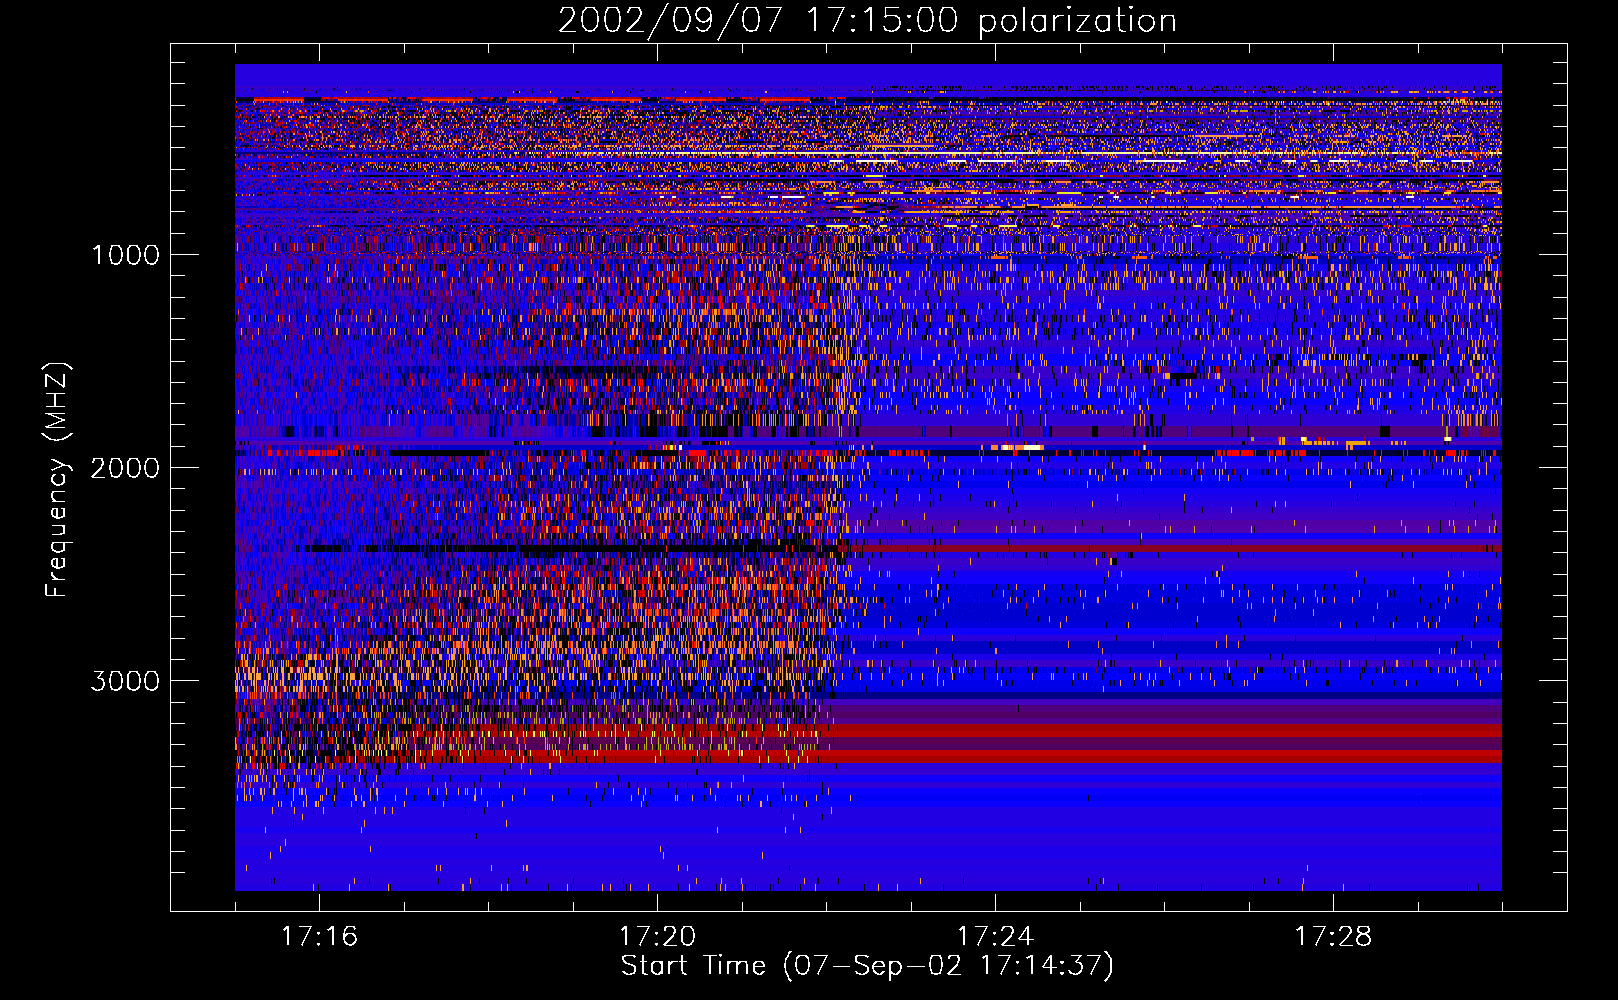The height and width of the screenshot is (1000, 1618).
Task: Select the 1000 frequency axis label
Action: pos(125,255)
